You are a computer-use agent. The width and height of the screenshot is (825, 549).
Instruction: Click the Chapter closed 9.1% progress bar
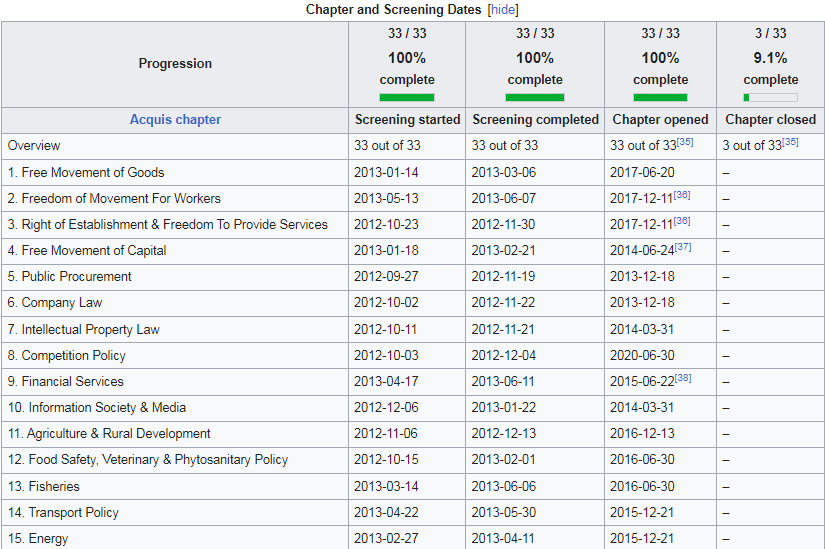coord(770,97)
